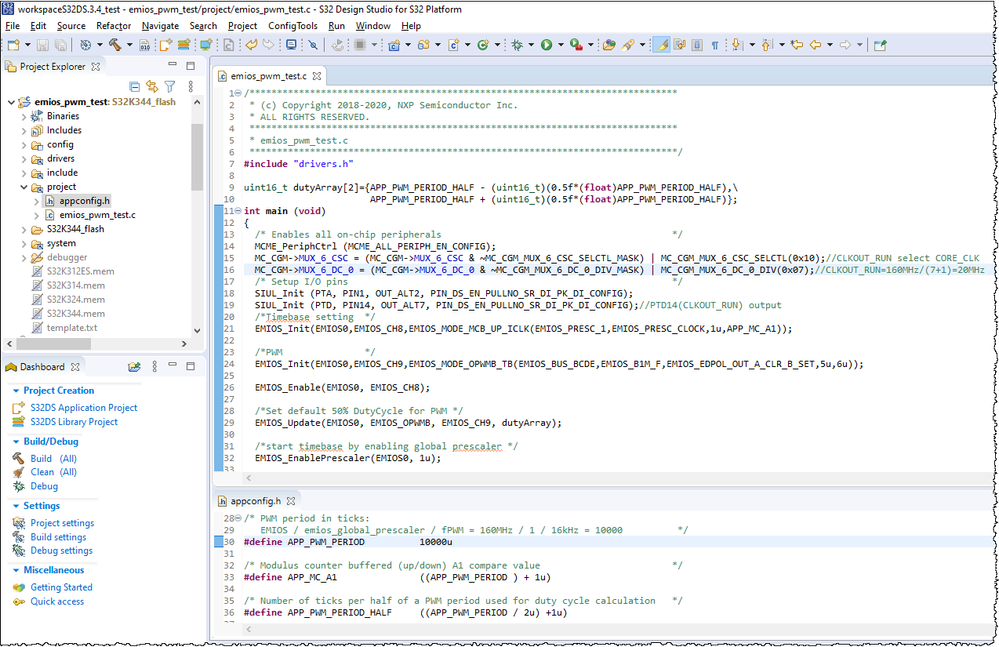Click the hammer Build toolbar icon
Image resolution: width=999 pixels, height=647 pixels.
[115, 45]
